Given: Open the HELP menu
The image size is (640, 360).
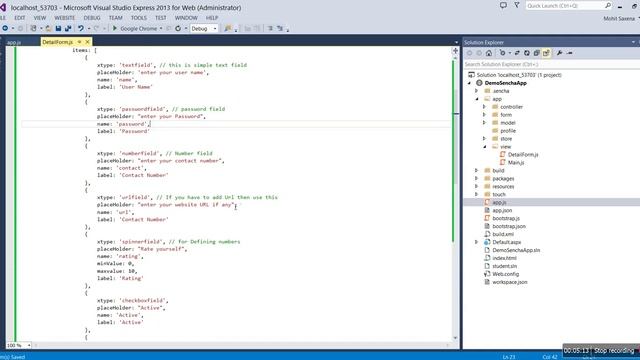Looking at the screenshot, I should 212,18.
